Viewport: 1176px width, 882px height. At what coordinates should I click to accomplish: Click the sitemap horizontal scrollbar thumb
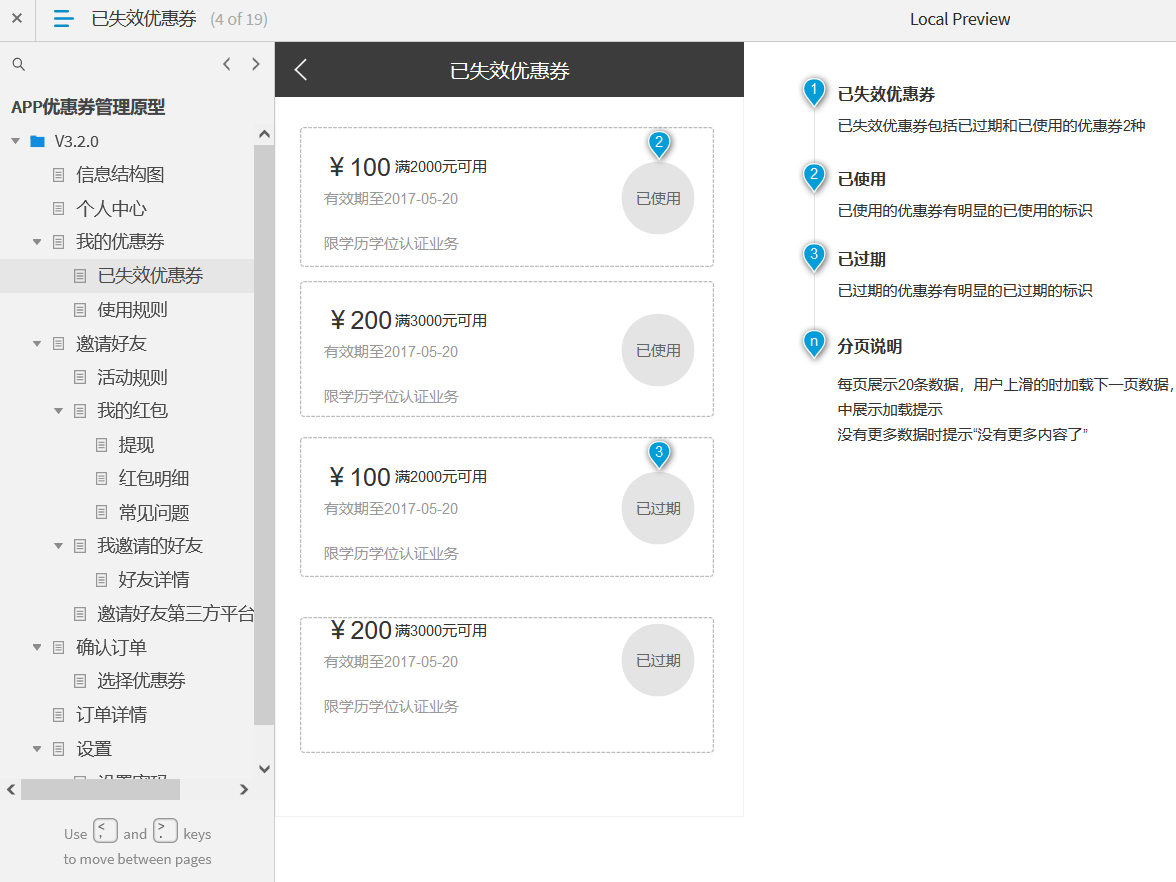point(100,789)
